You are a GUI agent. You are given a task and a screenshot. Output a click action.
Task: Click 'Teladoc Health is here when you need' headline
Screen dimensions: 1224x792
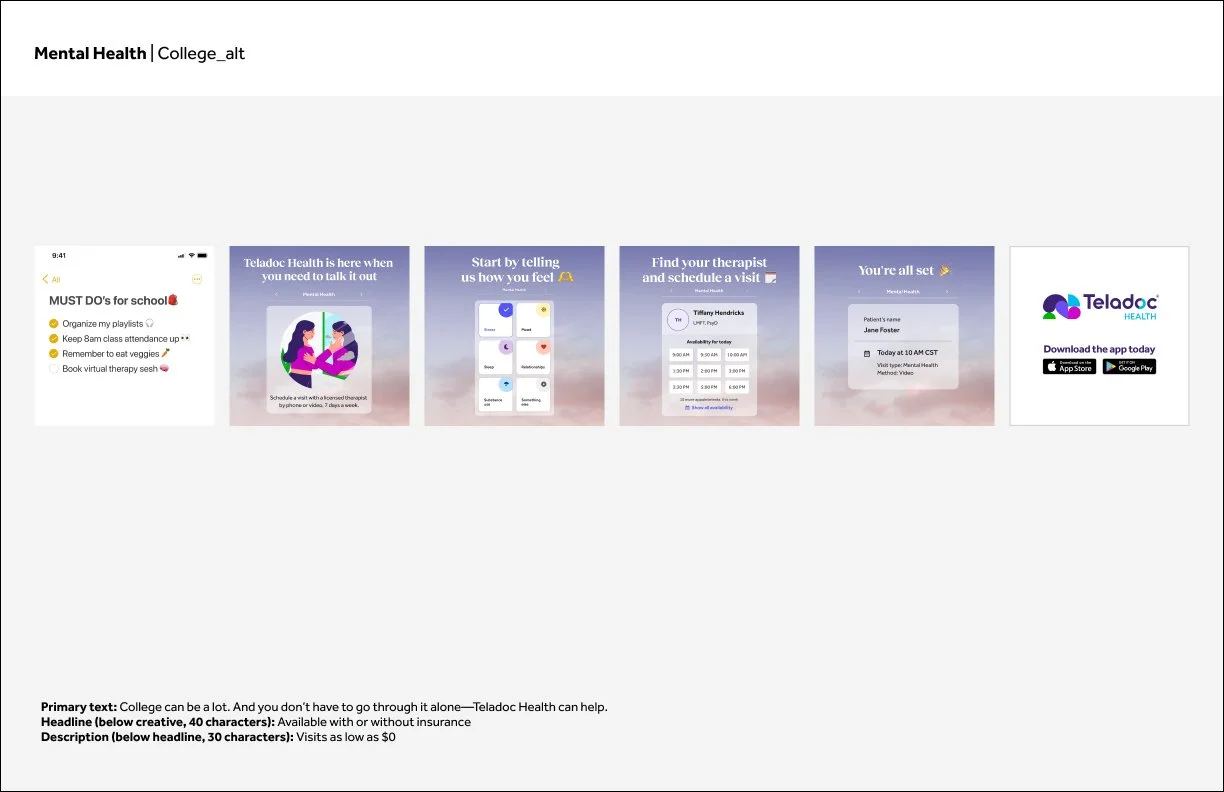(319, 269)
